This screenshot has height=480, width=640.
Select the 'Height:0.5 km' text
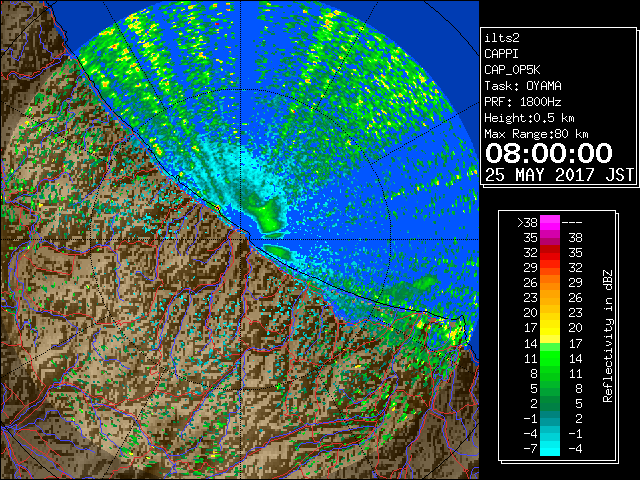pyautogui.click(x=529, y=118)
